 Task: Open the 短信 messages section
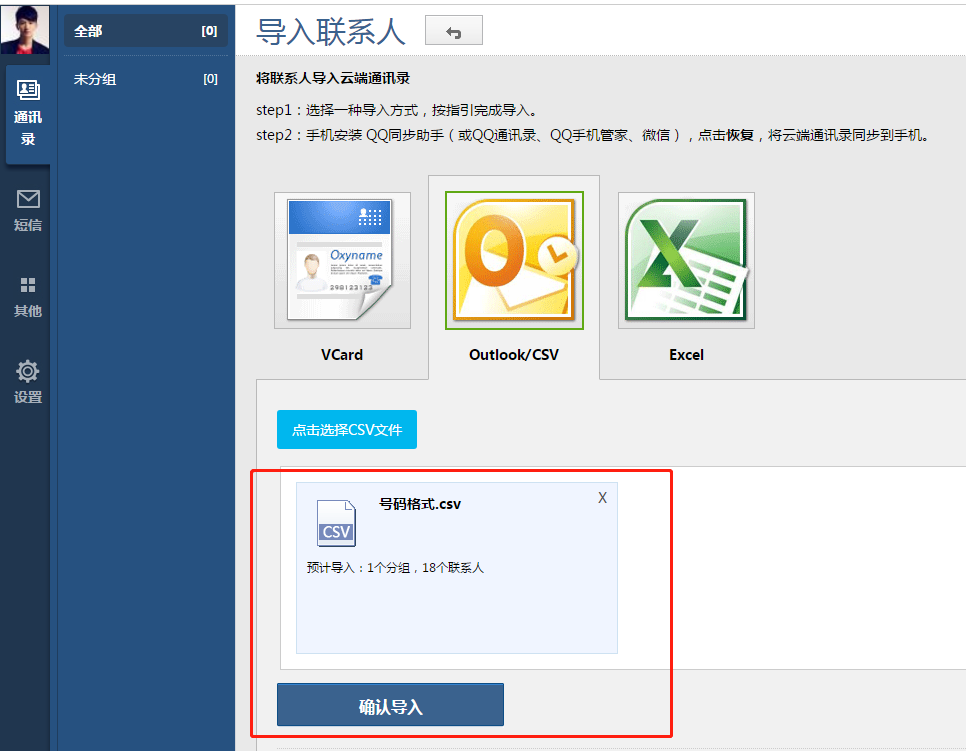(x=28, y=211)
